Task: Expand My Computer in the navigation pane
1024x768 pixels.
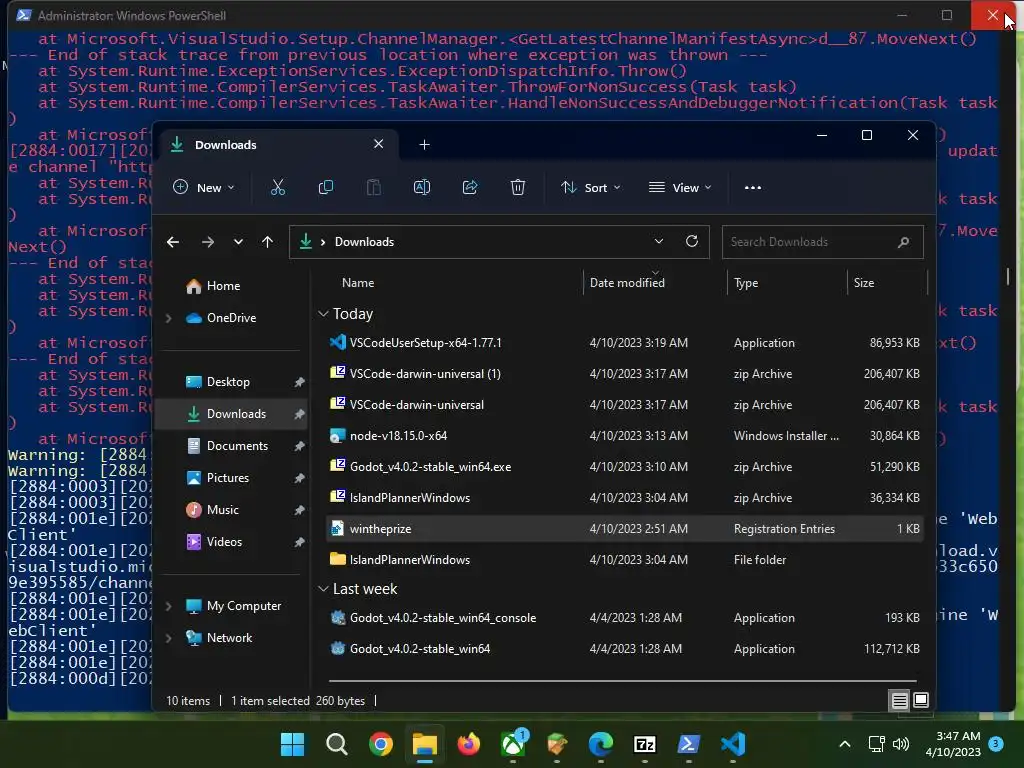Action: [168, 606]
